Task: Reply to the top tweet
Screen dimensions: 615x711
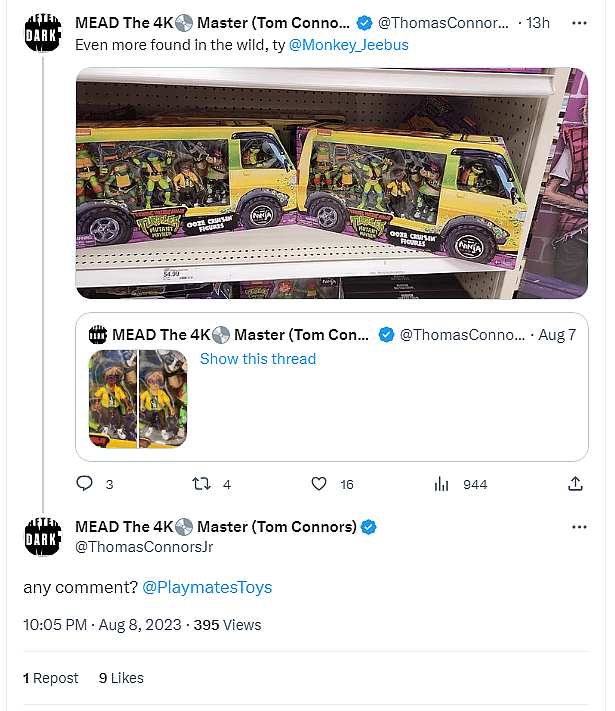Action: point(85,484)
